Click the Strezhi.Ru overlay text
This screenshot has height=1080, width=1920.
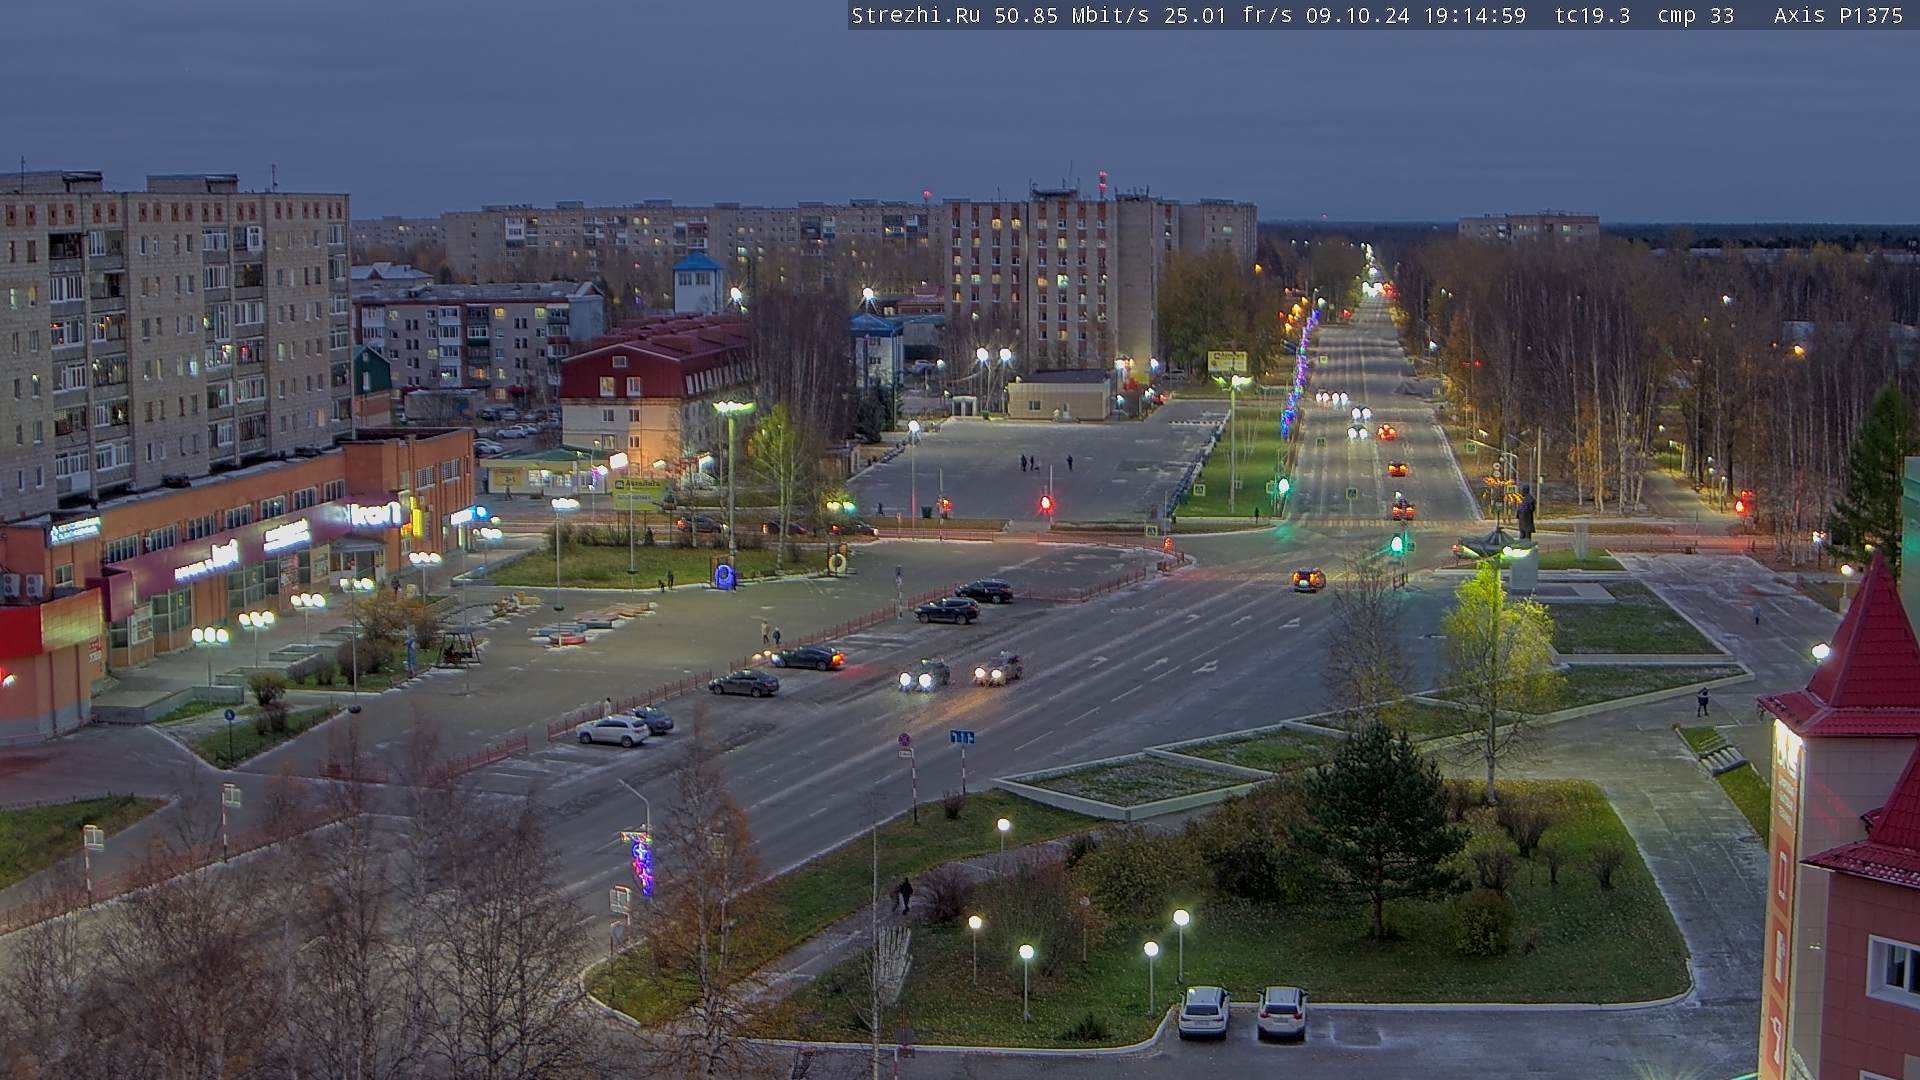coord(915,15)
